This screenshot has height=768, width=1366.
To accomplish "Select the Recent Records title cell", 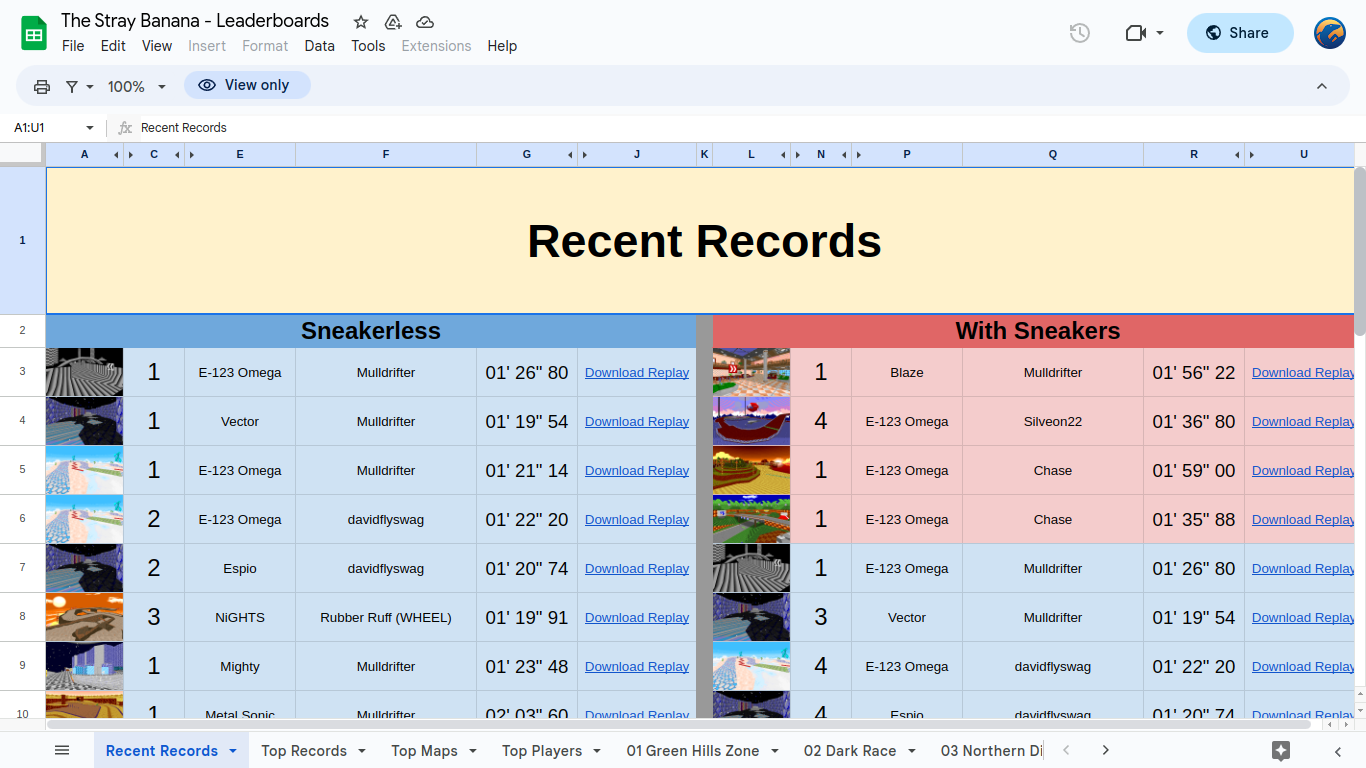I will pos(704,241).
